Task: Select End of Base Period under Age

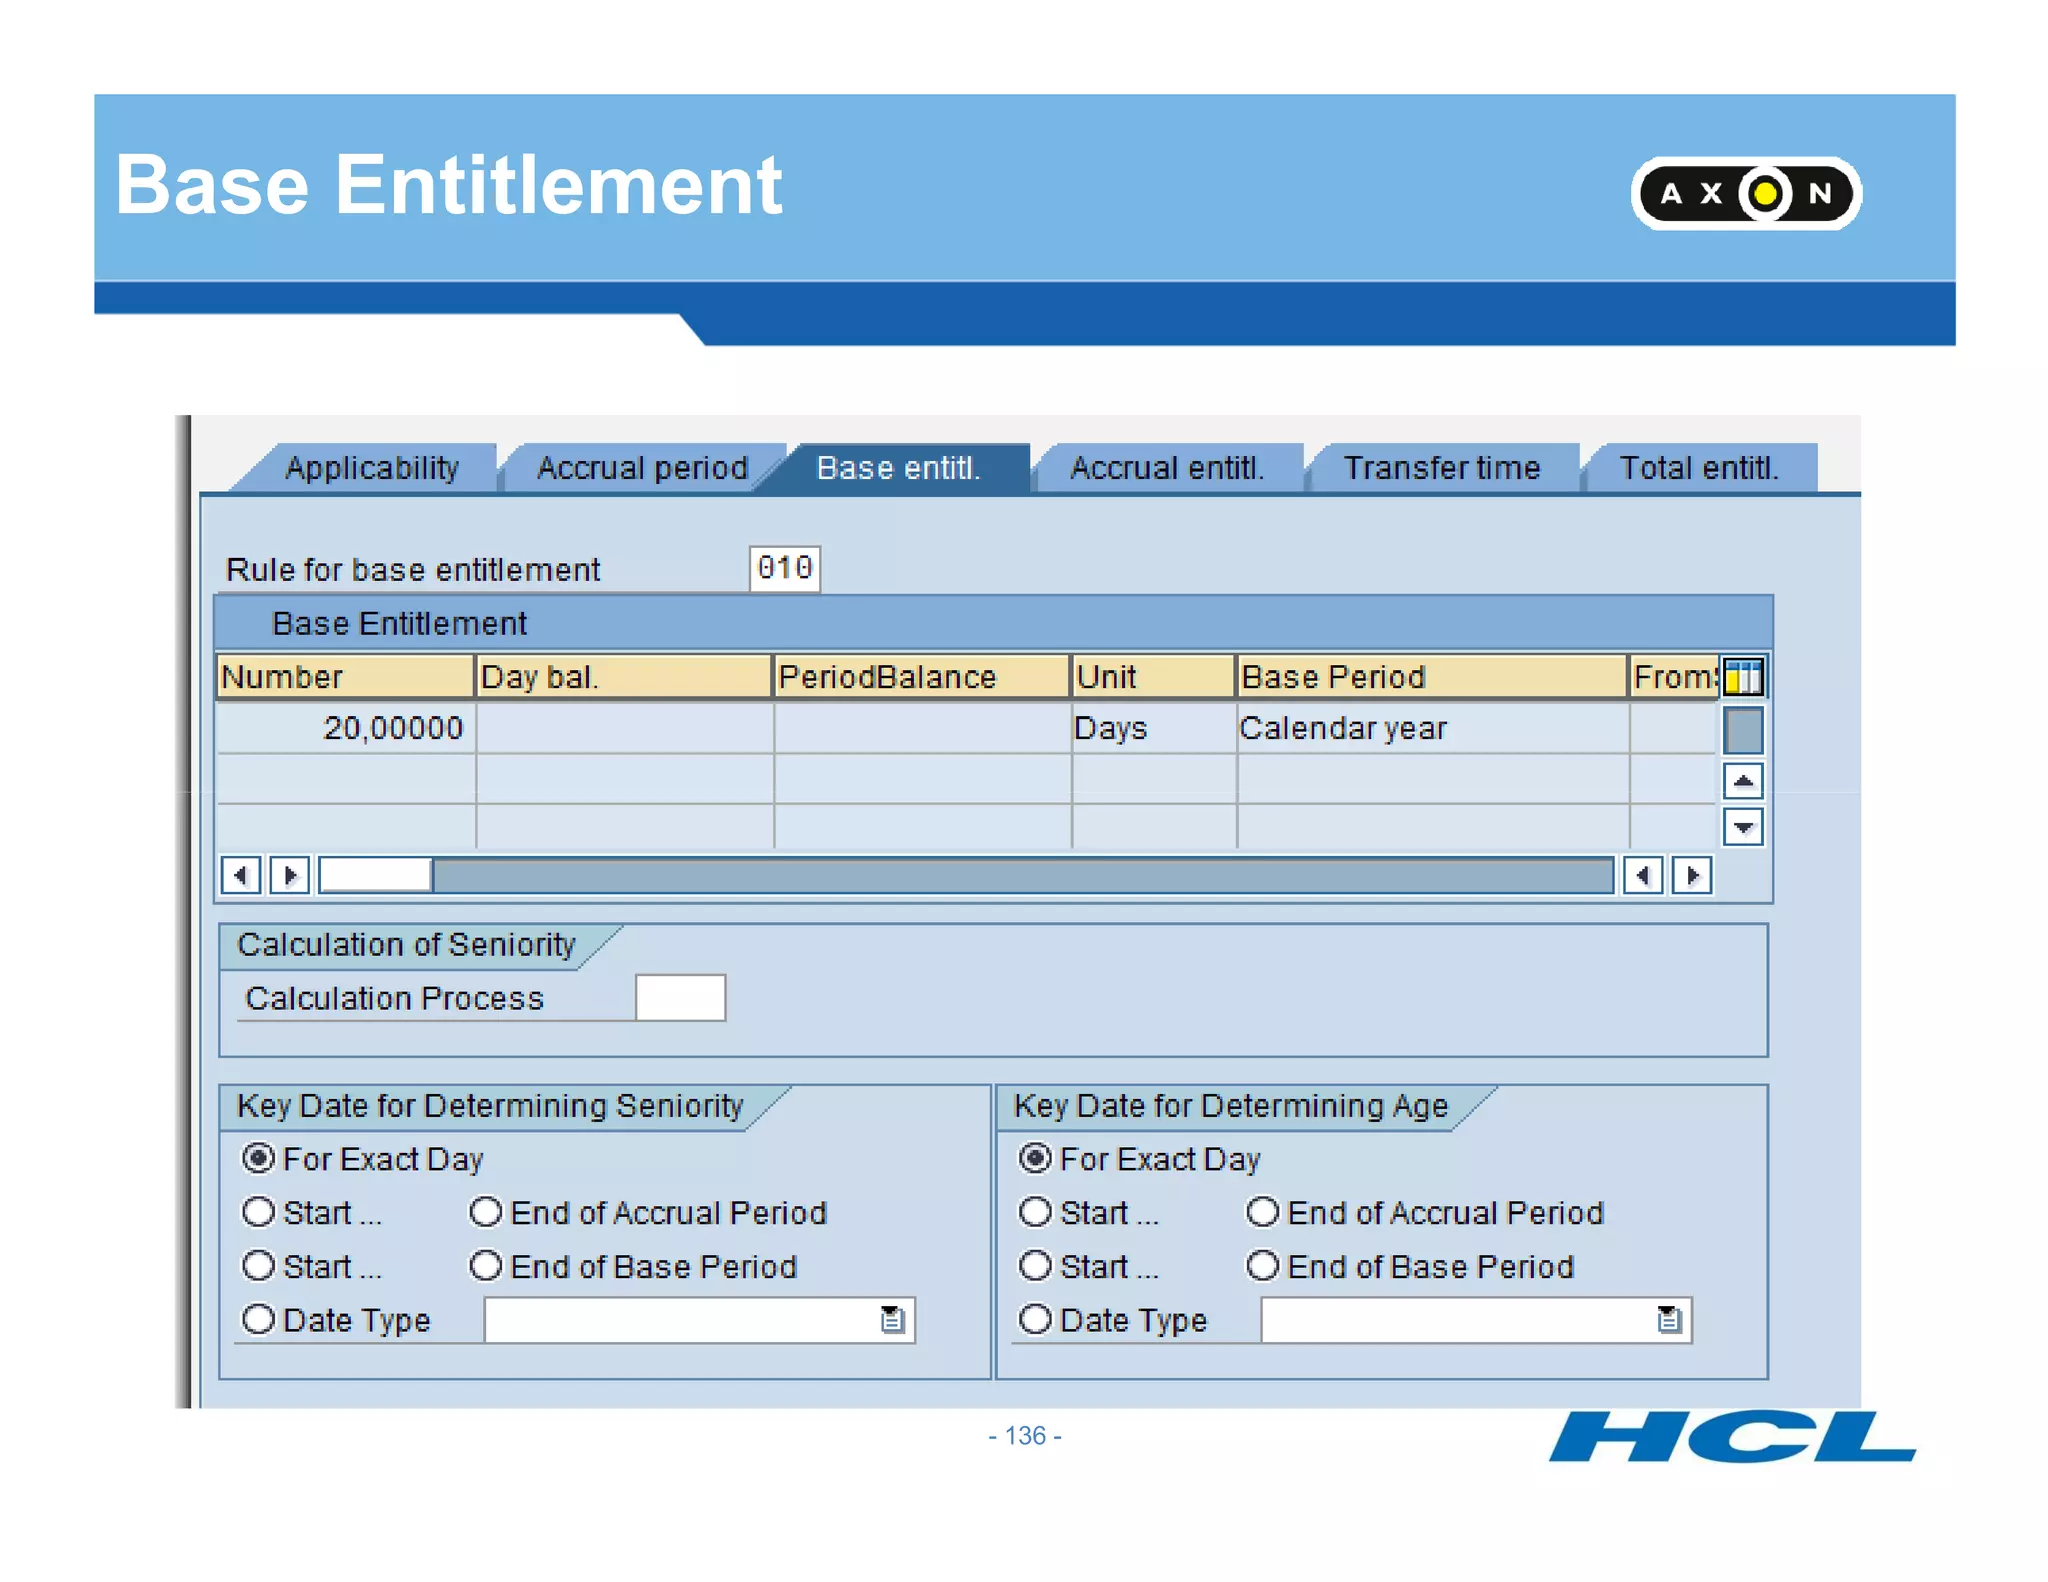Action: pos(1262,1266)
